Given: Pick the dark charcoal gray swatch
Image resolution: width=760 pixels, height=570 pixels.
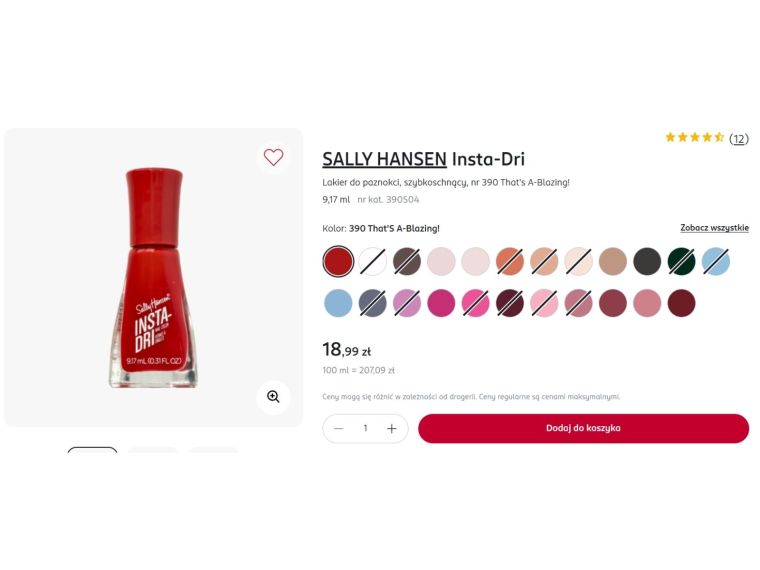Looking at the screenshot, I should point(647,261).
